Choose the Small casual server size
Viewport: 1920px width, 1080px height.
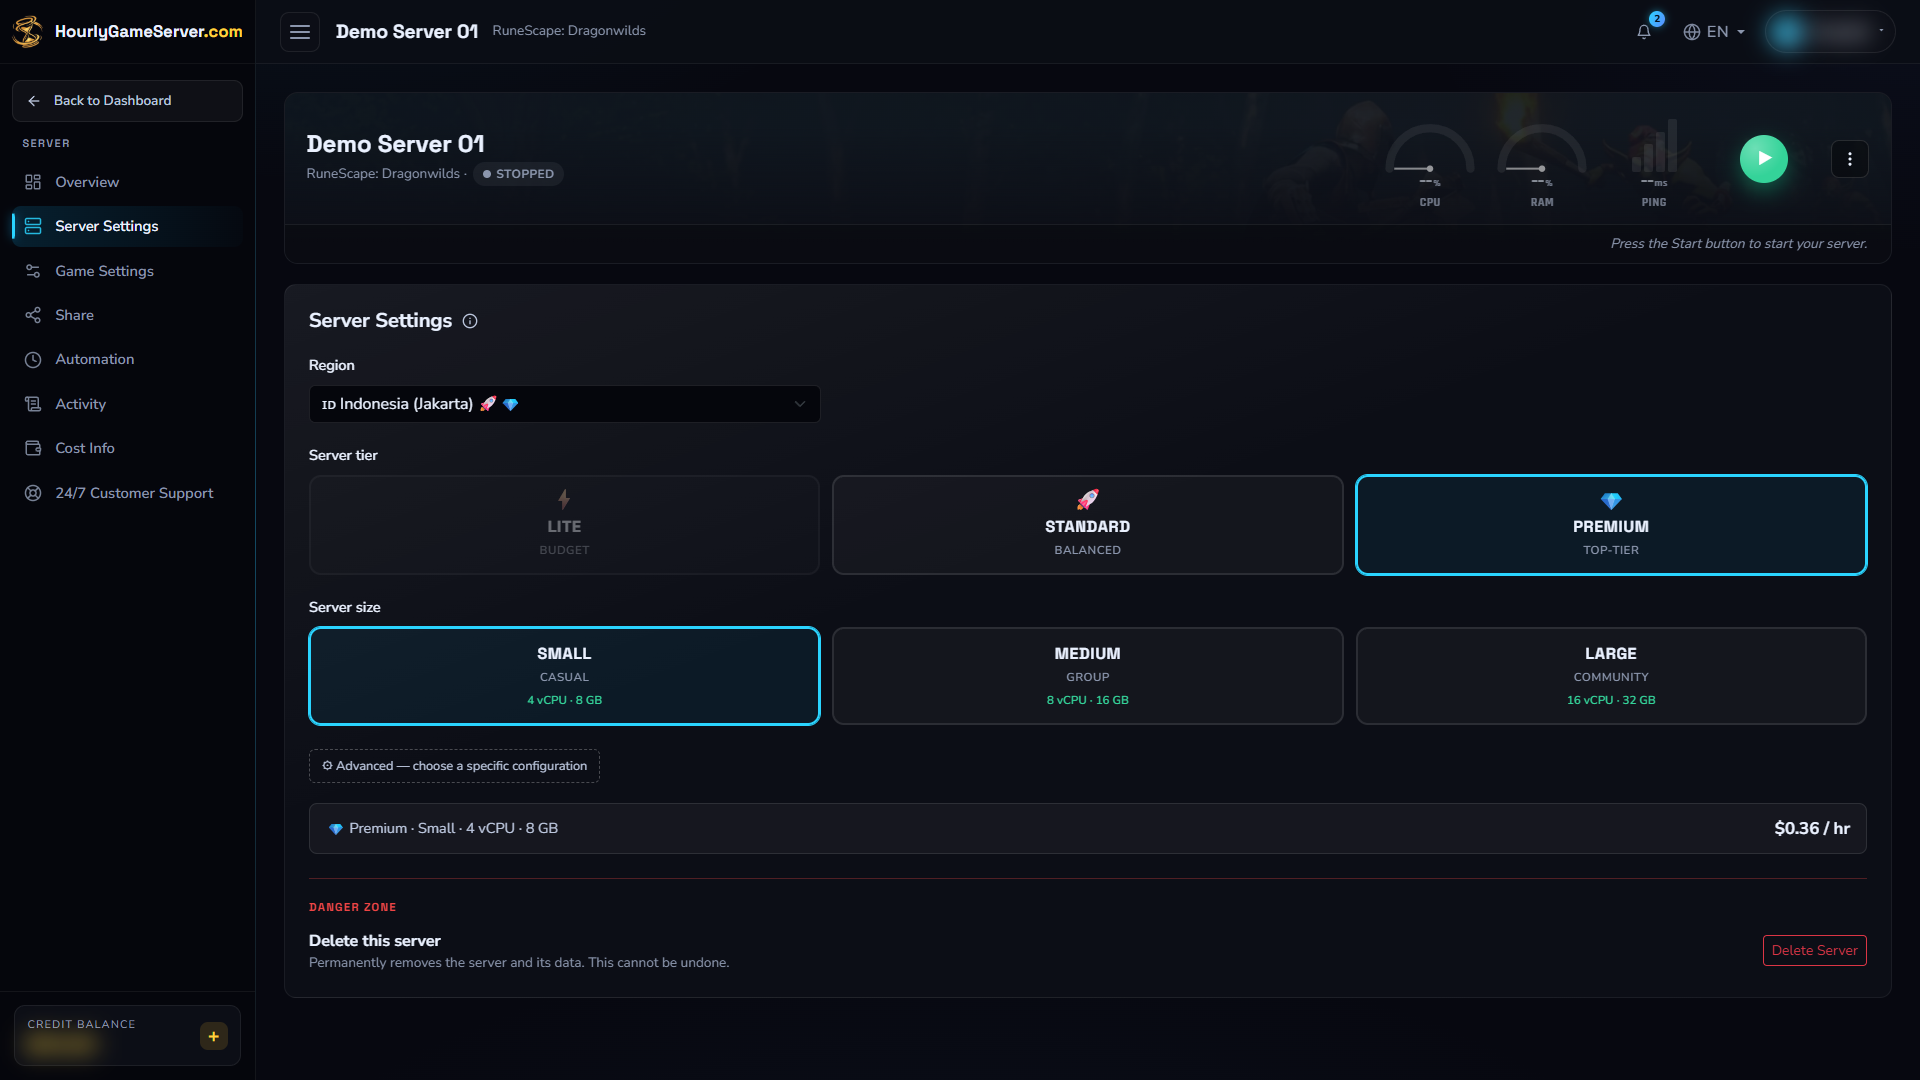(564, 676)
